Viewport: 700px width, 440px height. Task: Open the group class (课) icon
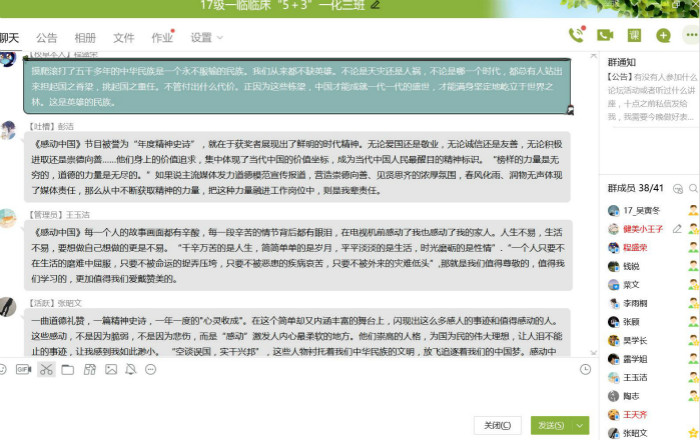tap(634, 35)
